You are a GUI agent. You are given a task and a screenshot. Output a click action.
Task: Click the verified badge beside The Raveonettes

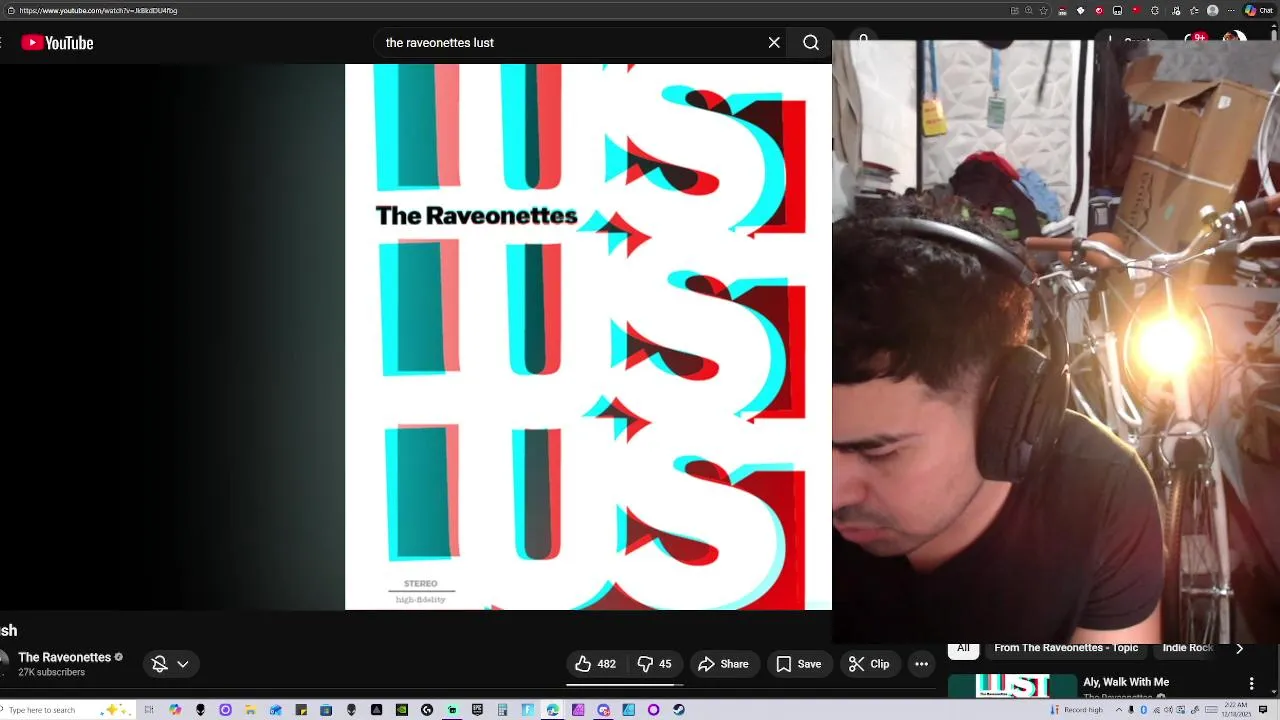[119, 657]
